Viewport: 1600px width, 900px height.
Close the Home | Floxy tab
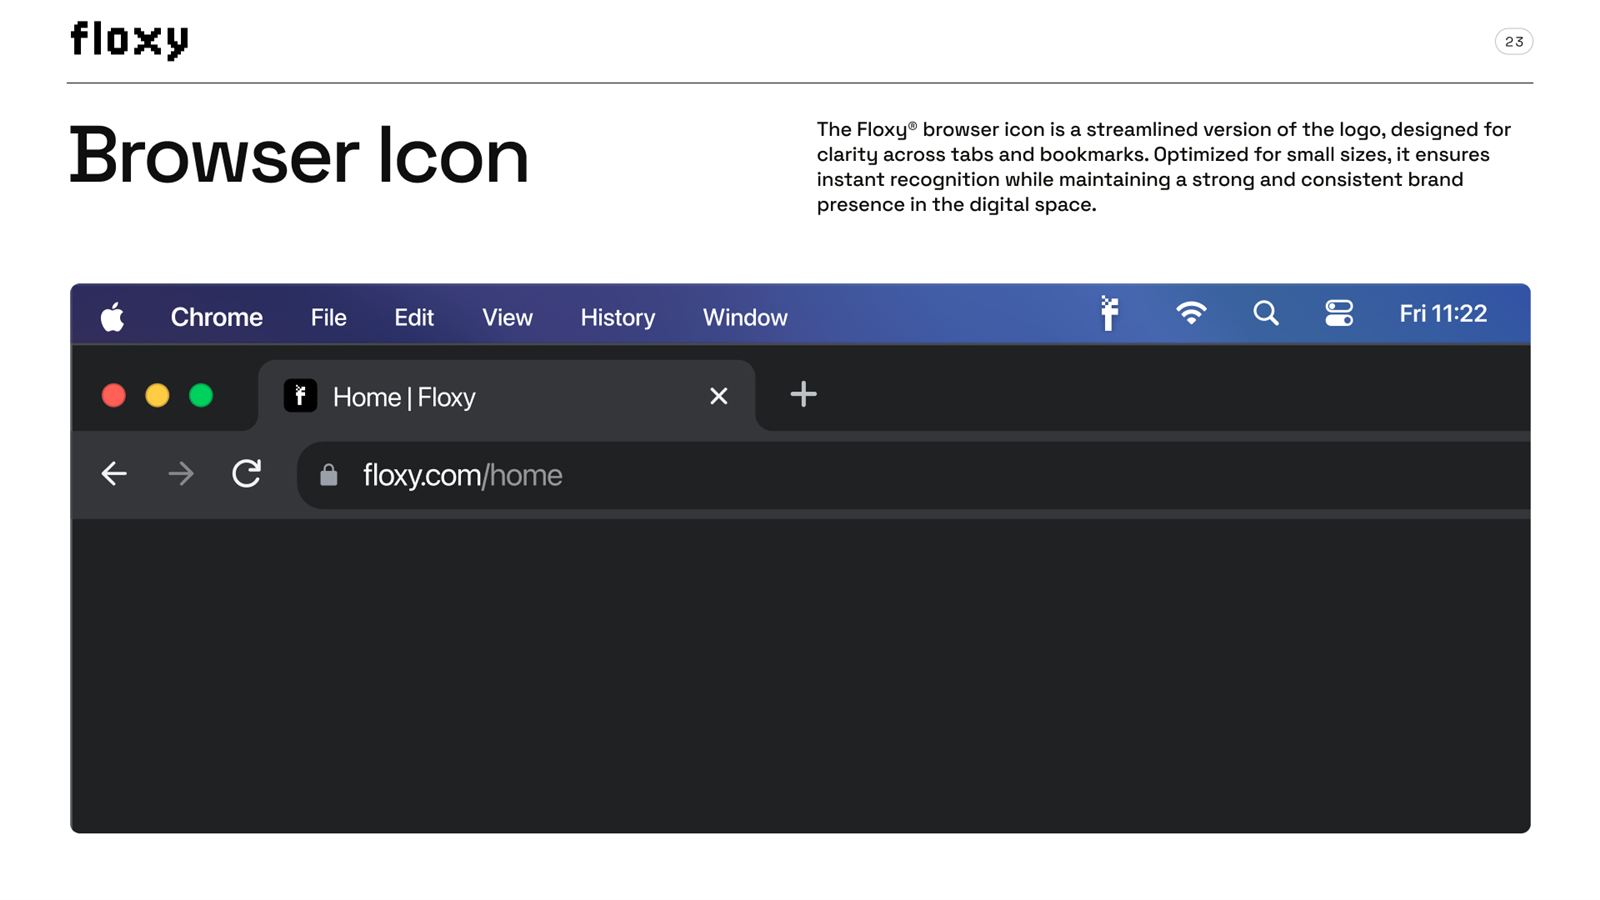click(x=718, y=396)
